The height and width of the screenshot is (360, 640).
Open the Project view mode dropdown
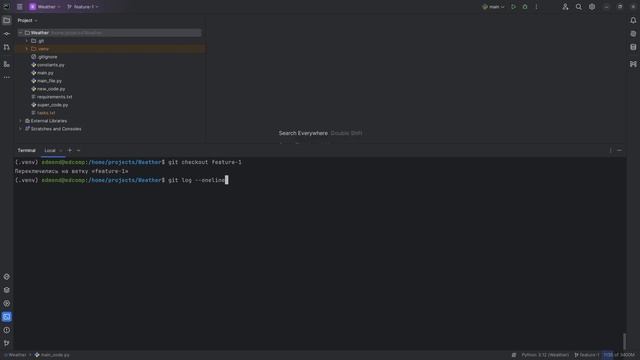click(x=27, y=20)
